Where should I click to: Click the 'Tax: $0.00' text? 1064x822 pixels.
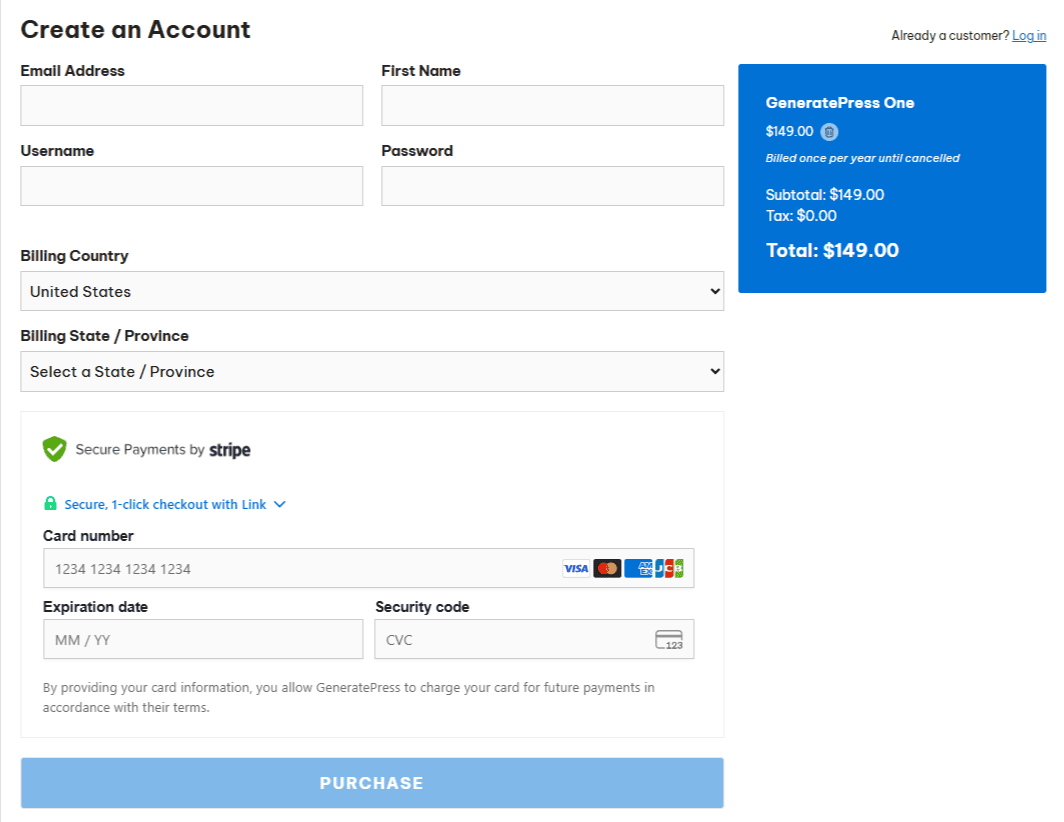[801, 216]
